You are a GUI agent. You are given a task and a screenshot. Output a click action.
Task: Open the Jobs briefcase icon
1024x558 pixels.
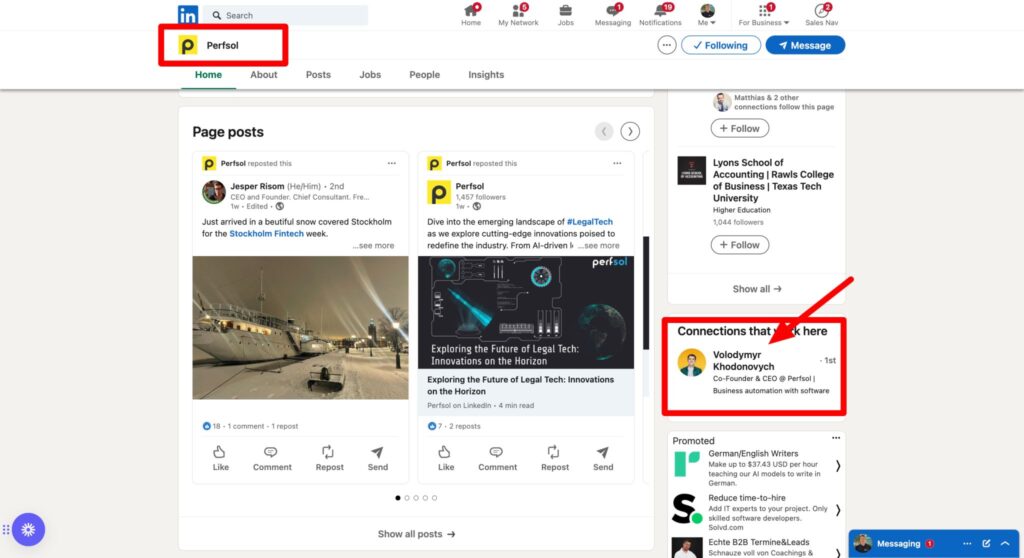566,11
